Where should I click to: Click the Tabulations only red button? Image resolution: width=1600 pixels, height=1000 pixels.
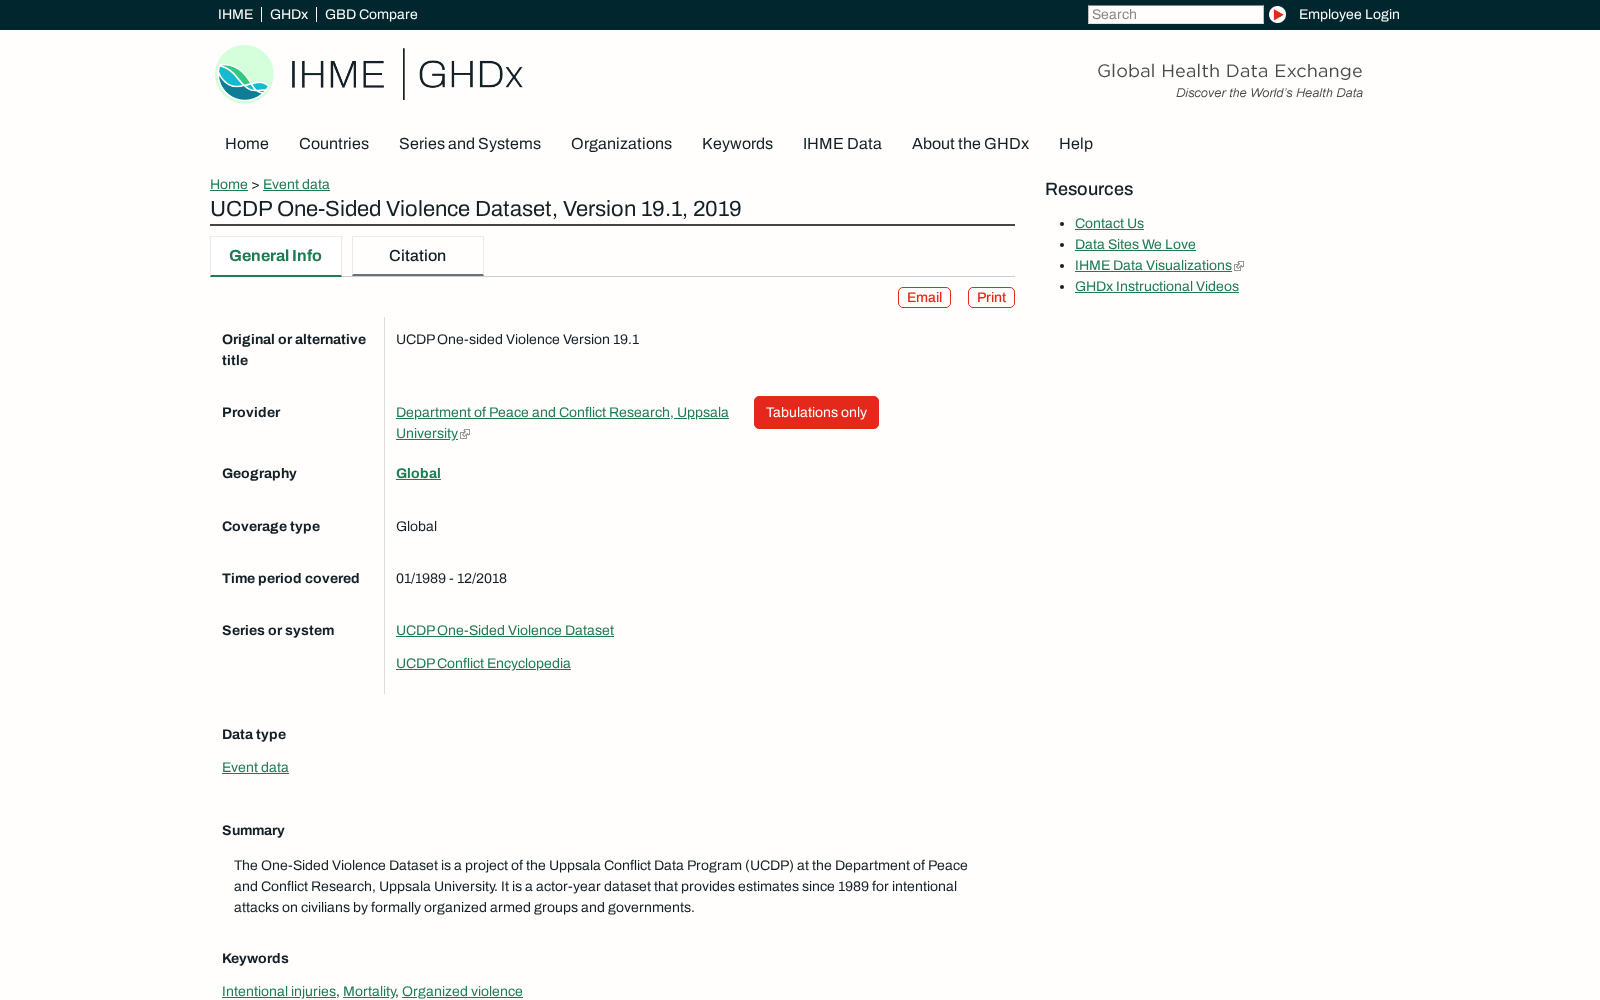(x=816, y=412)
